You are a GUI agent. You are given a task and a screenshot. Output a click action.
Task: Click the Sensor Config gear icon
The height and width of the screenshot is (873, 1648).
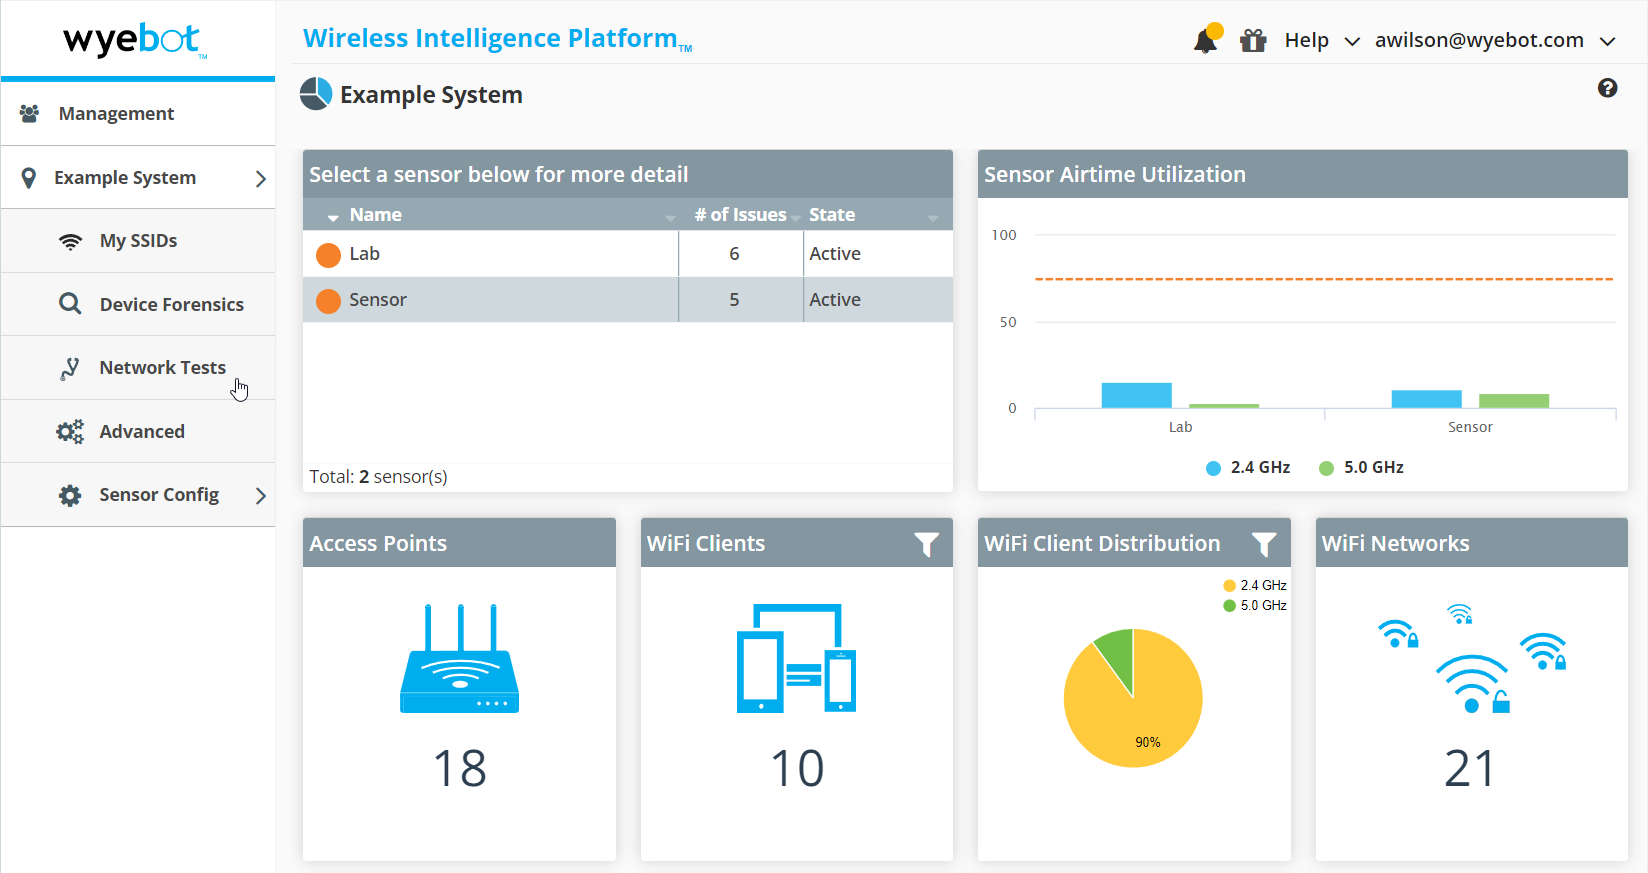(70, 495)
